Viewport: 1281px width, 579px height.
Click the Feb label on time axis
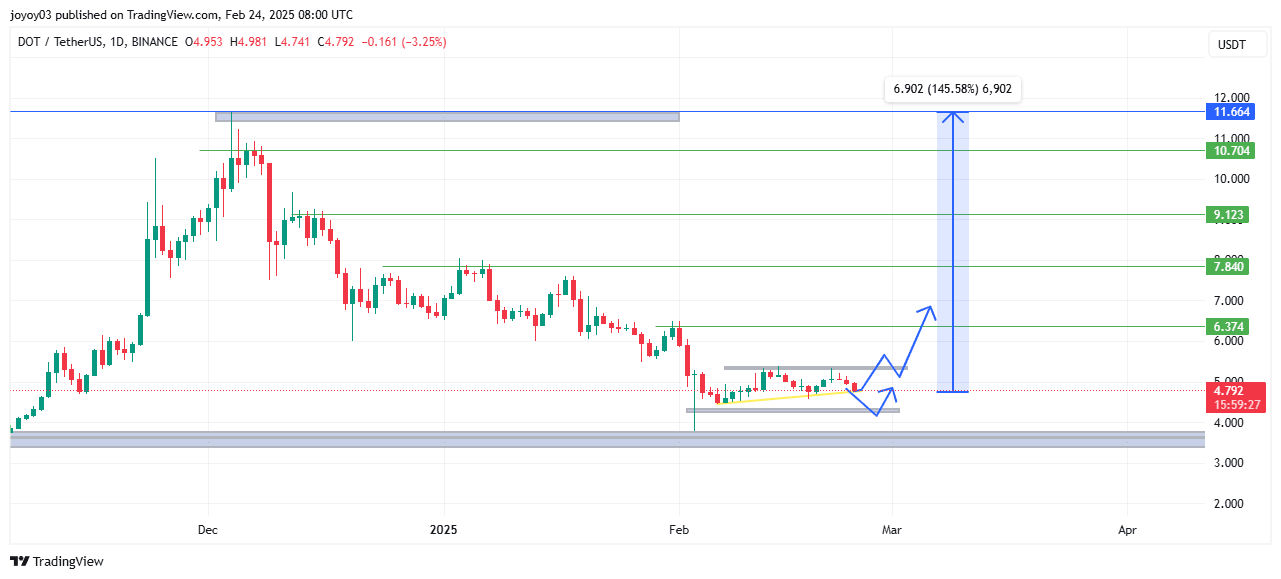click(679, 528)
